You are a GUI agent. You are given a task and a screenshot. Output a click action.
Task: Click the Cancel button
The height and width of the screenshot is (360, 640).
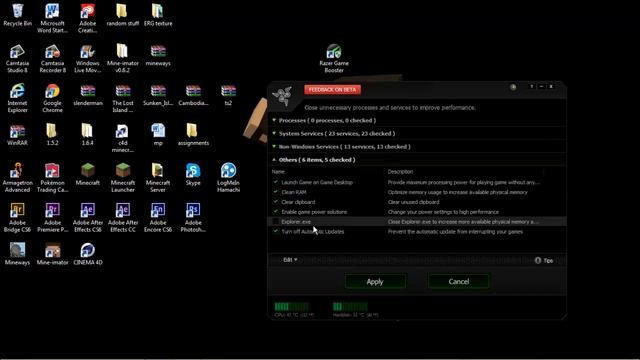click(x=458, y=282)
